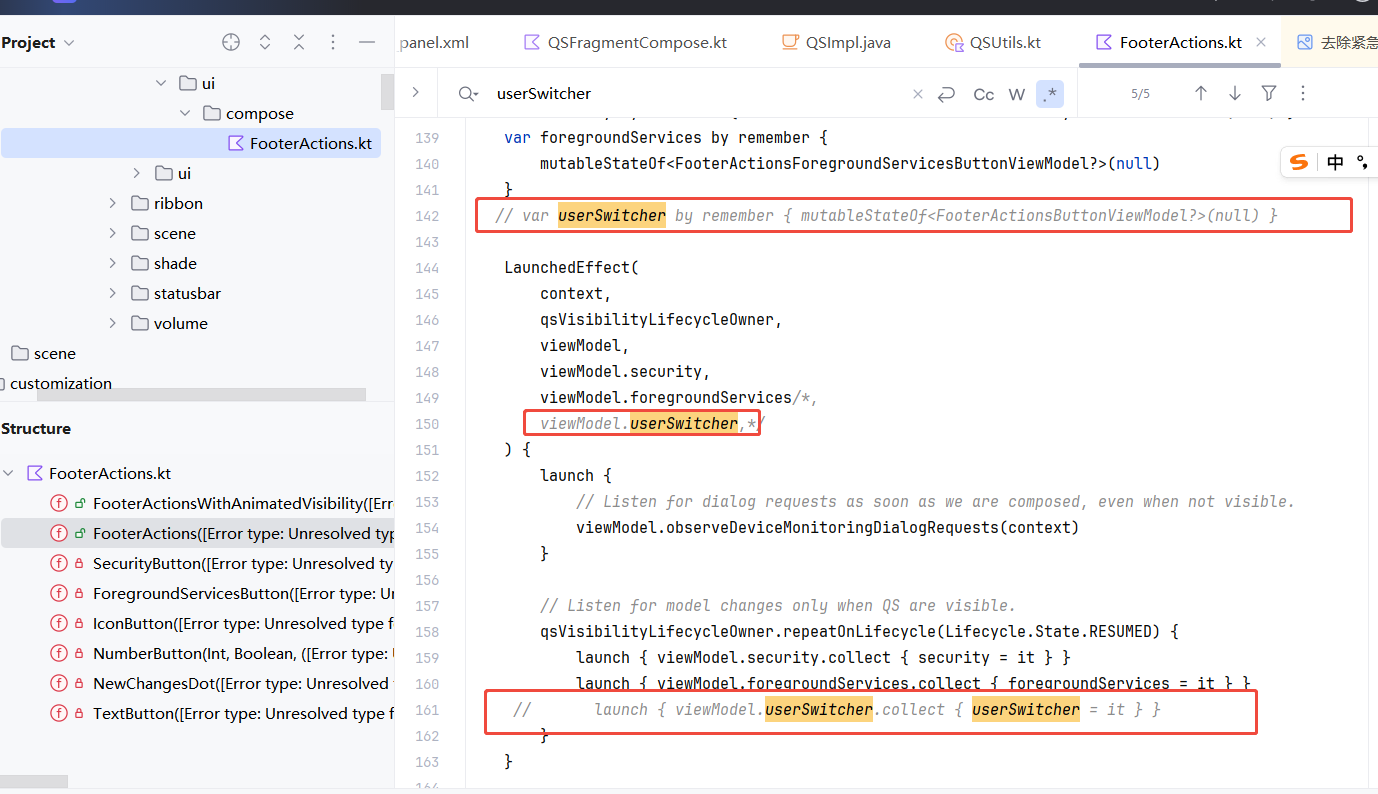Screen dimensions: 1378x794
Task: Collapse all in Project panel
Action: [x=299, y=42]
